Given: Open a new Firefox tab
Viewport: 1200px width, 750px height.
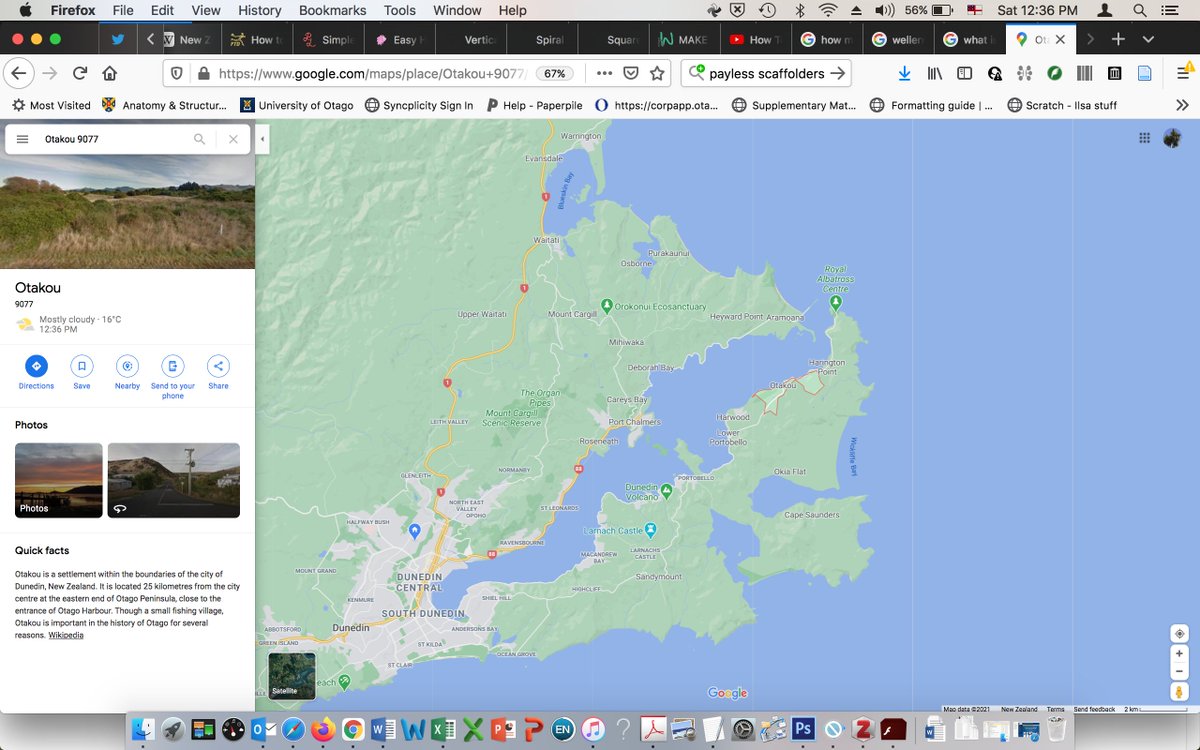Looking at the screenshot, I should [x=1118, y=40].
